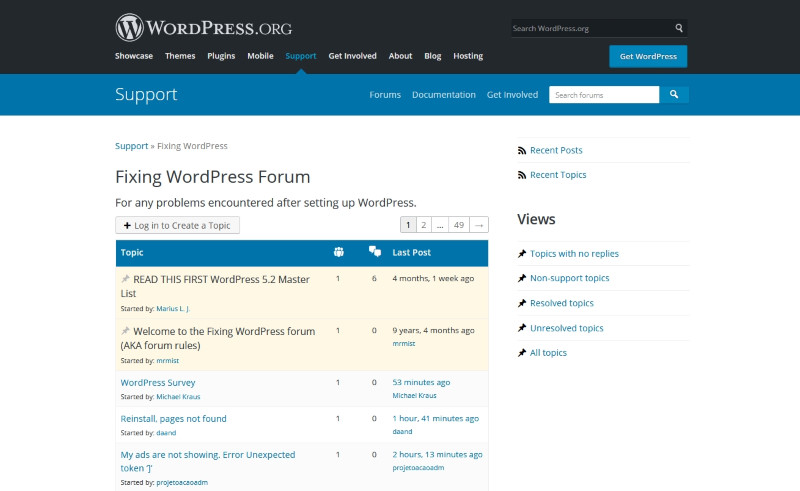Image resolution: width=800 pixels, height=491 pixels.
Task: Open Get Involved in the blue Support bar
Action: (x=512, y=94)
